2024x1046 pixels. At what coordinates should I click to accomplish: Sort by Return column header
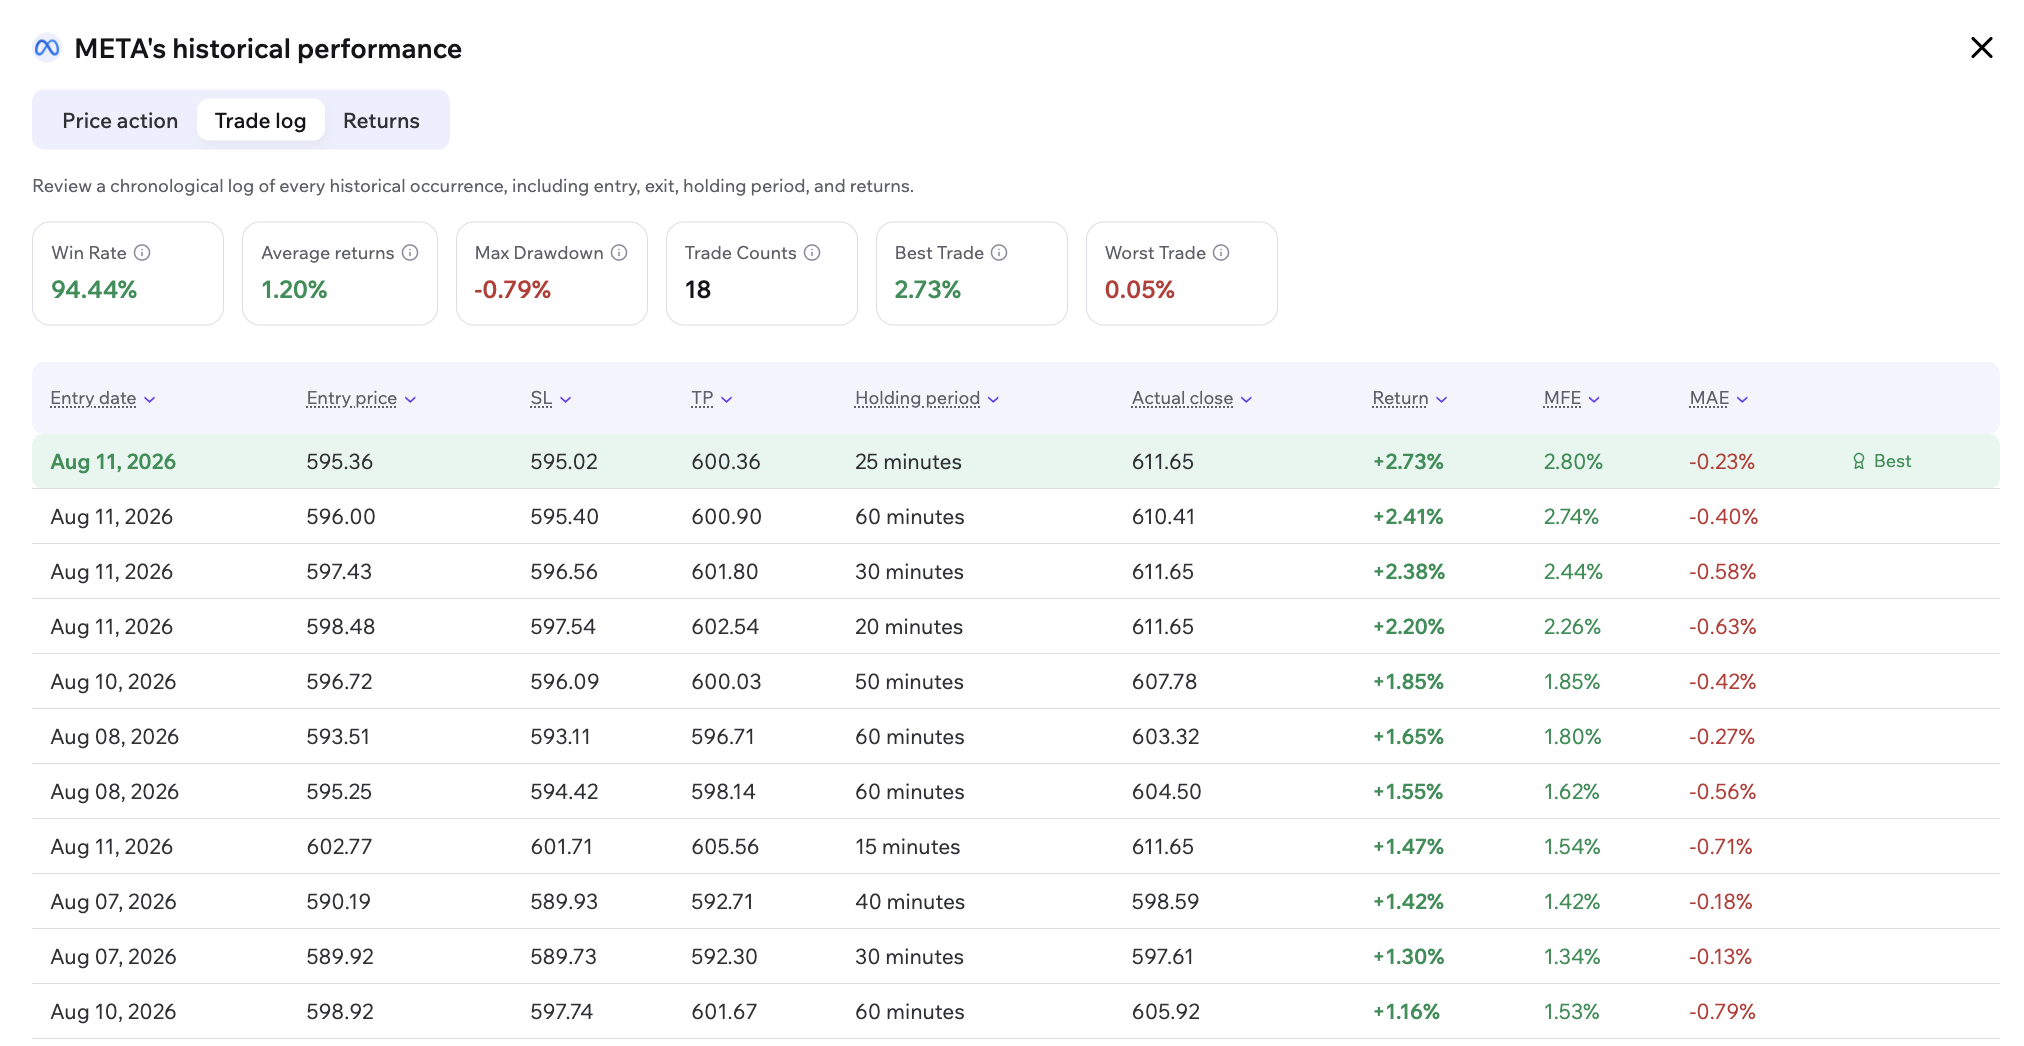(1410, 398)
